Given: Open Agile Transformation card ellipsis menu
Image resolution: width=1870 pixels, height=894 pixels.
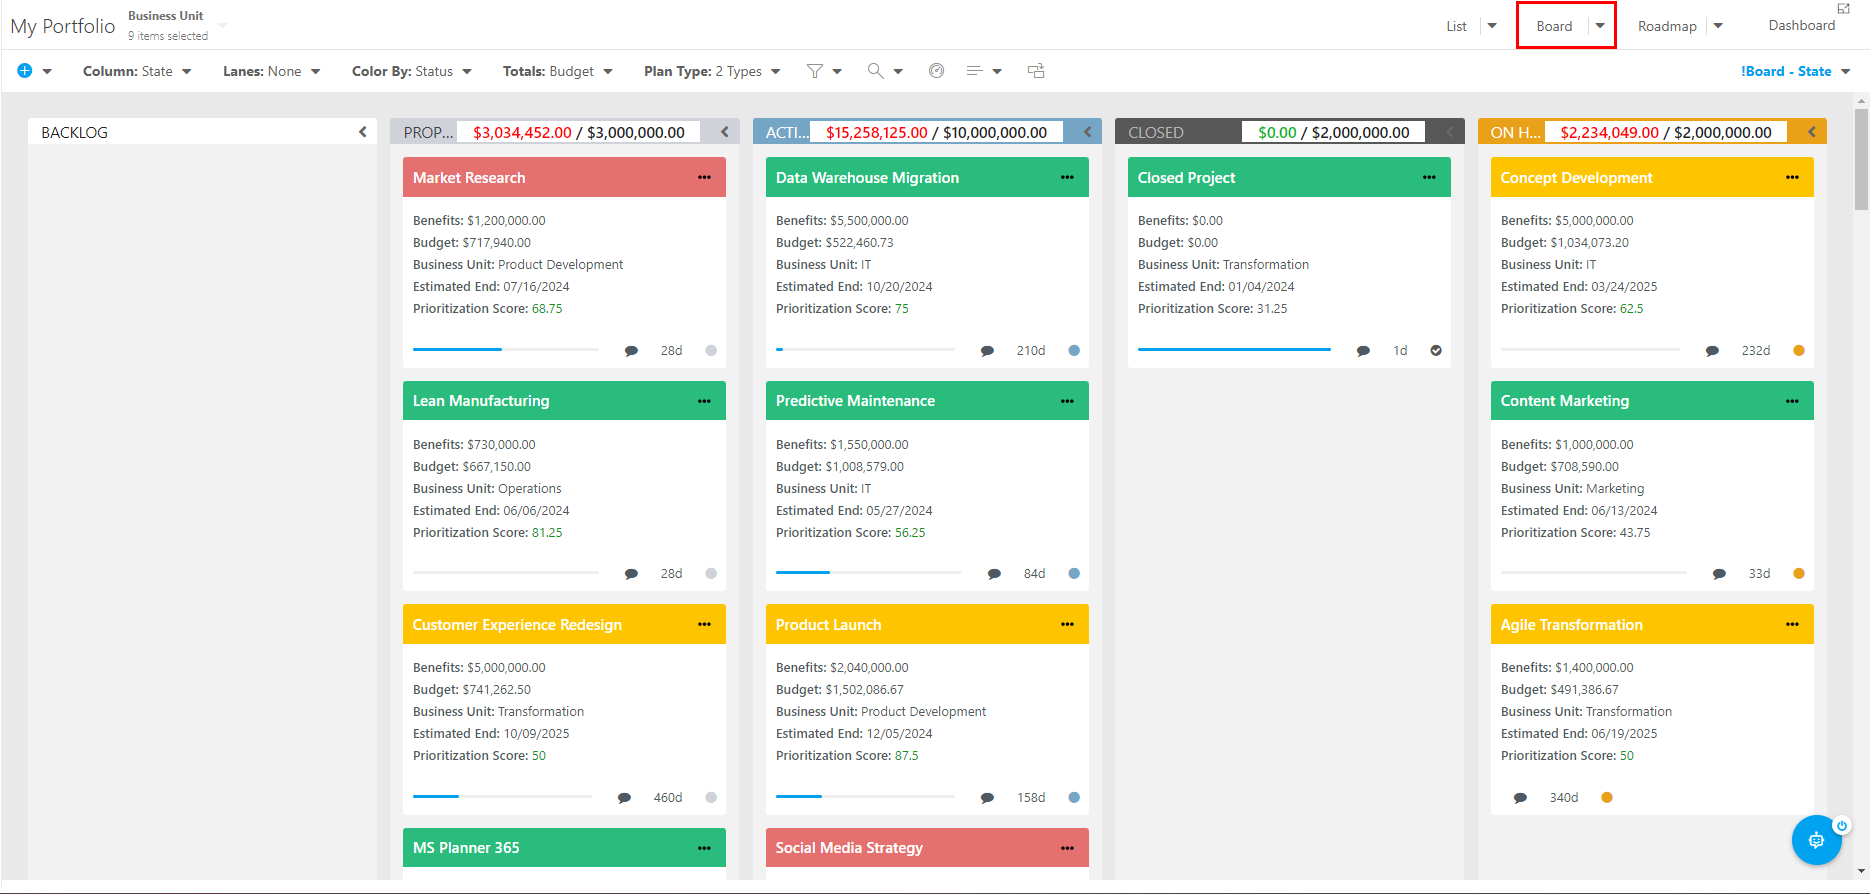Looking at the screenshot, I should 1793,624.
